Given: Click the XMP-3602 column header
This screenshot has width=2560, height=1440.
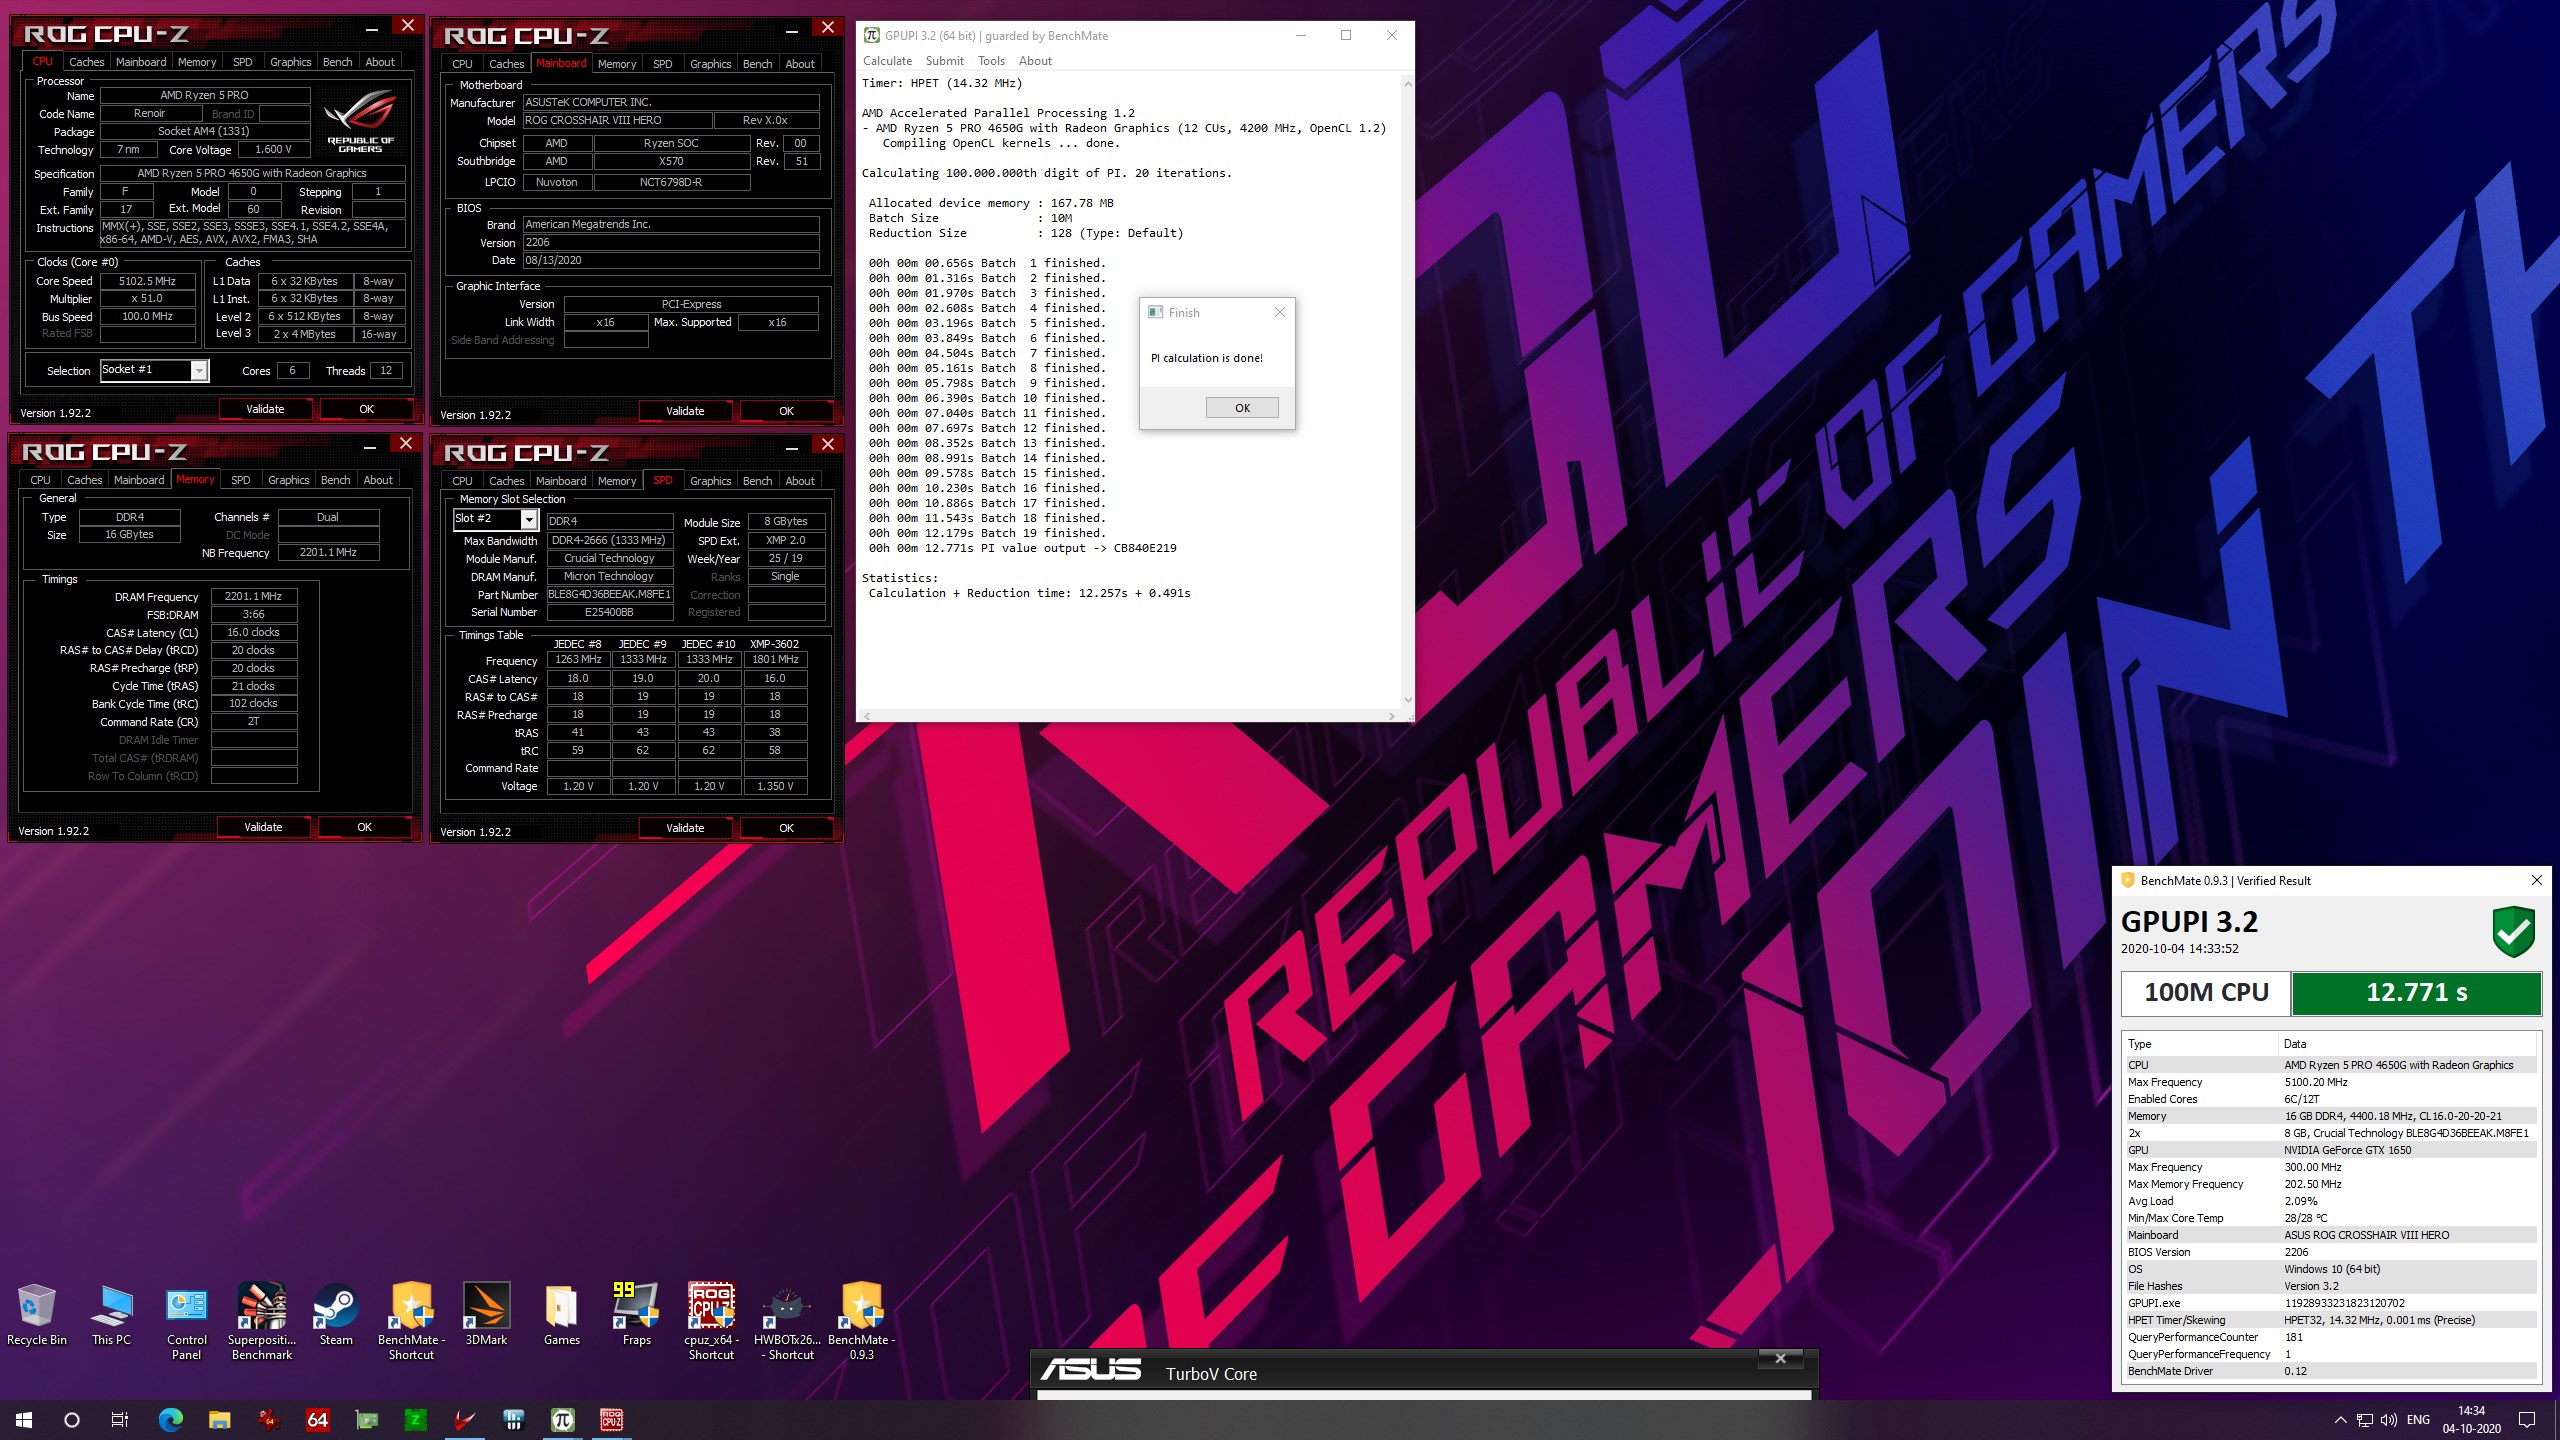Looking at the screenshot, I should [775, 644].
